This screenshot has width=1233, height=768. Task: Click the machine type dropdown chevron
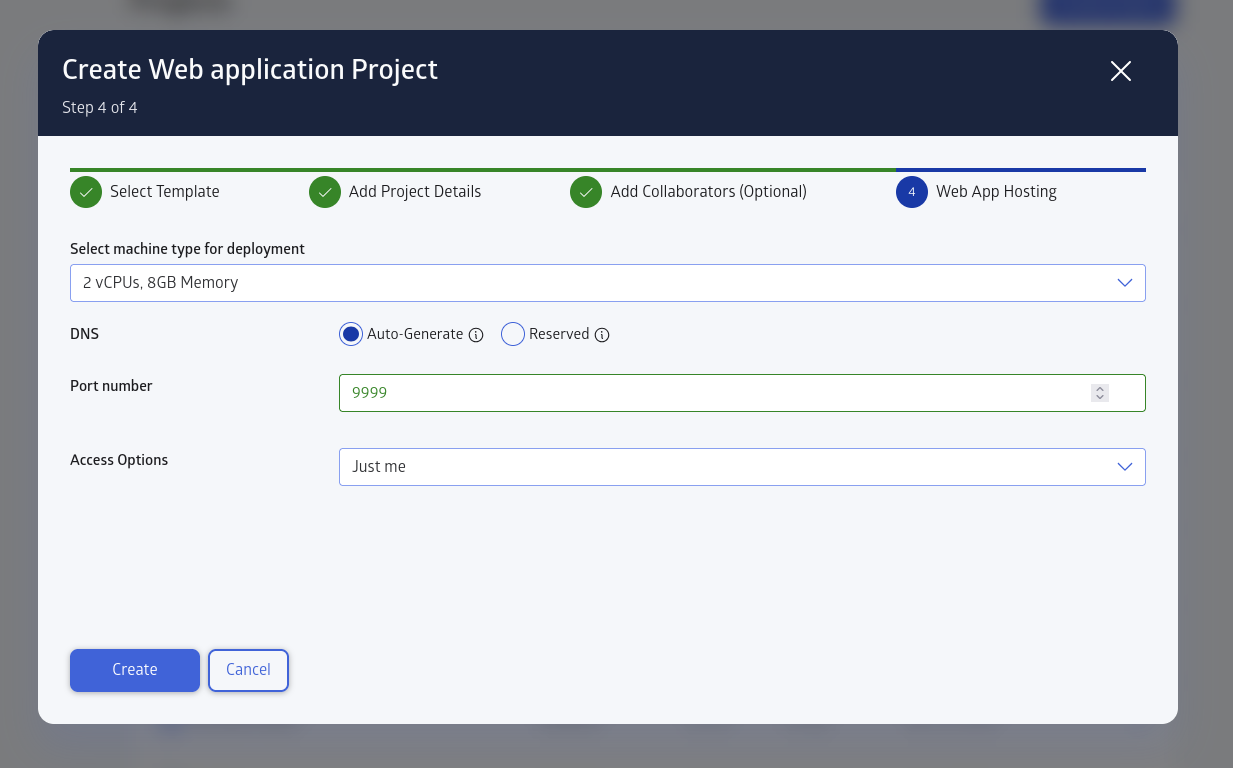[1124, 283]
